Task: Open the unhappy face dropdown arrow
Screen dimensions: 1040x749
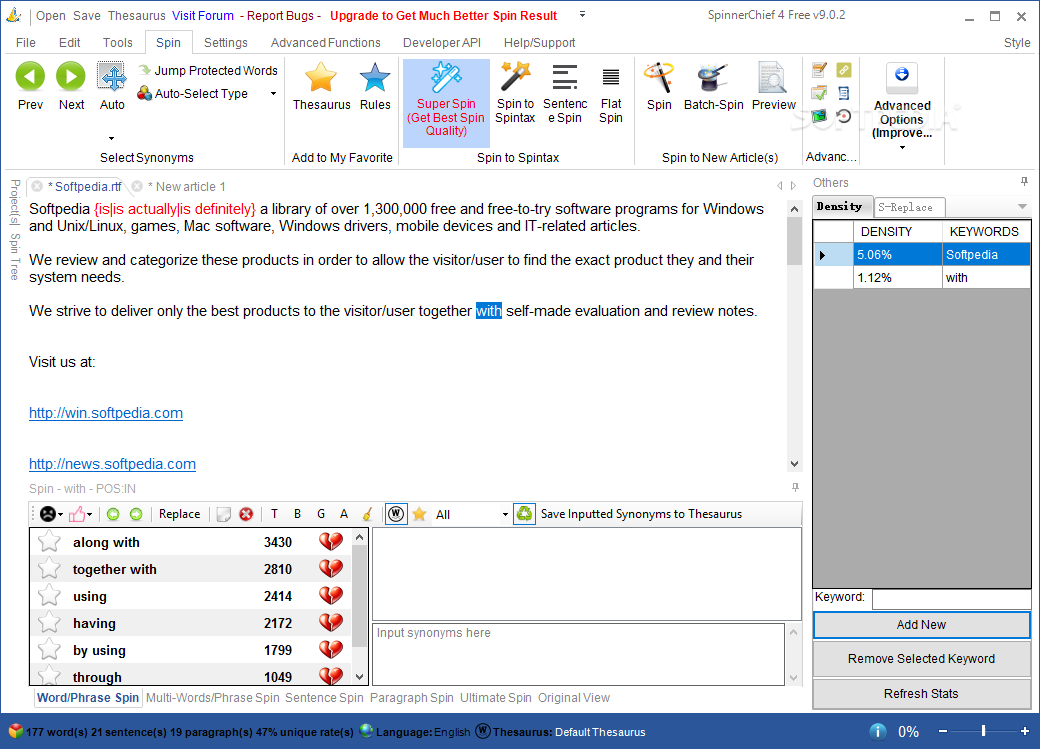Action: (x=60, y=515)
